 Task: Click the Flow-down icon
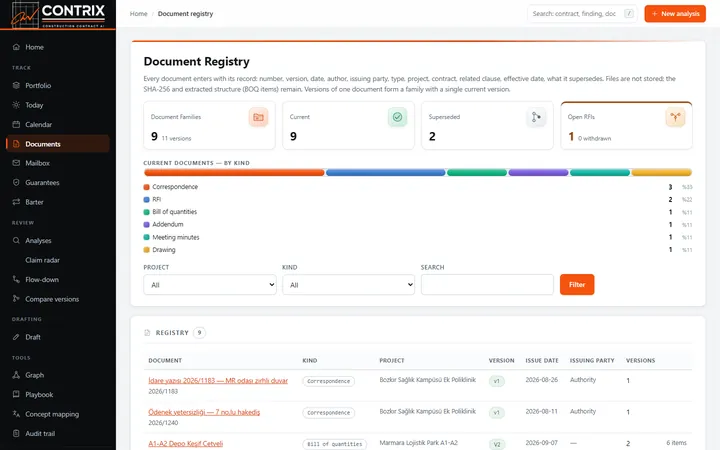pyautogui.click(x=16, y=279)
